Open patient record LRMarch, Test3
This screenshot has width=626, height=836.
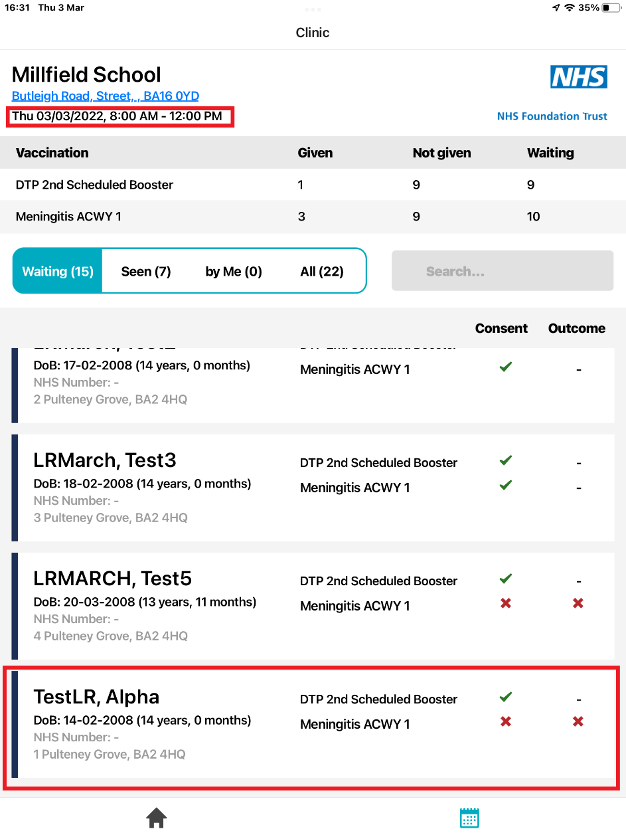click(104, 460)
